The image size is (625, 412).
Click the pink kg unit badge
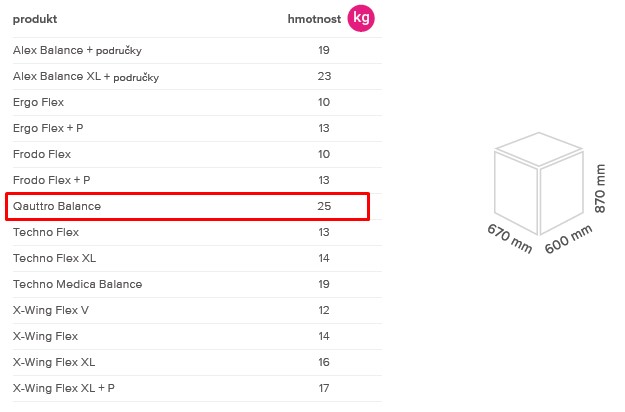[x=361, y=18]
